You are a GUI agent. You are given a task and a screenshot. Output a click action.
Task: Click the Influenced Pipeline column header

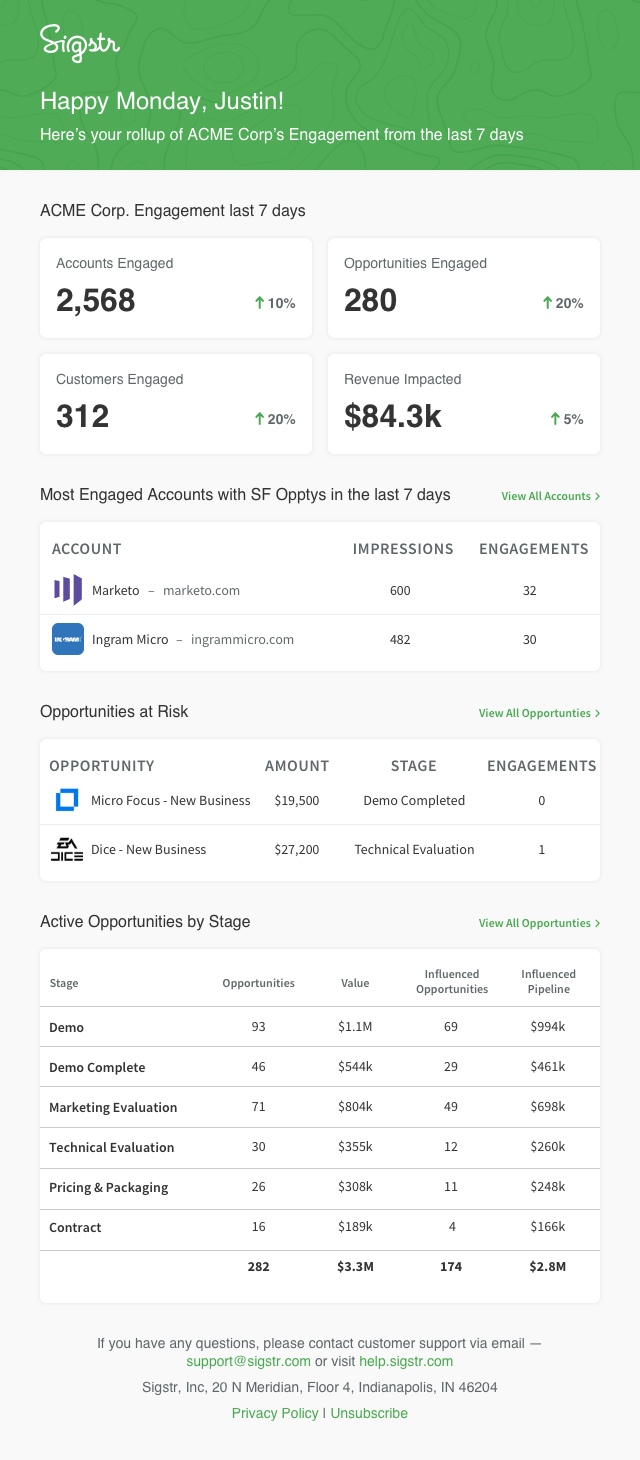[x=548, y=981]
